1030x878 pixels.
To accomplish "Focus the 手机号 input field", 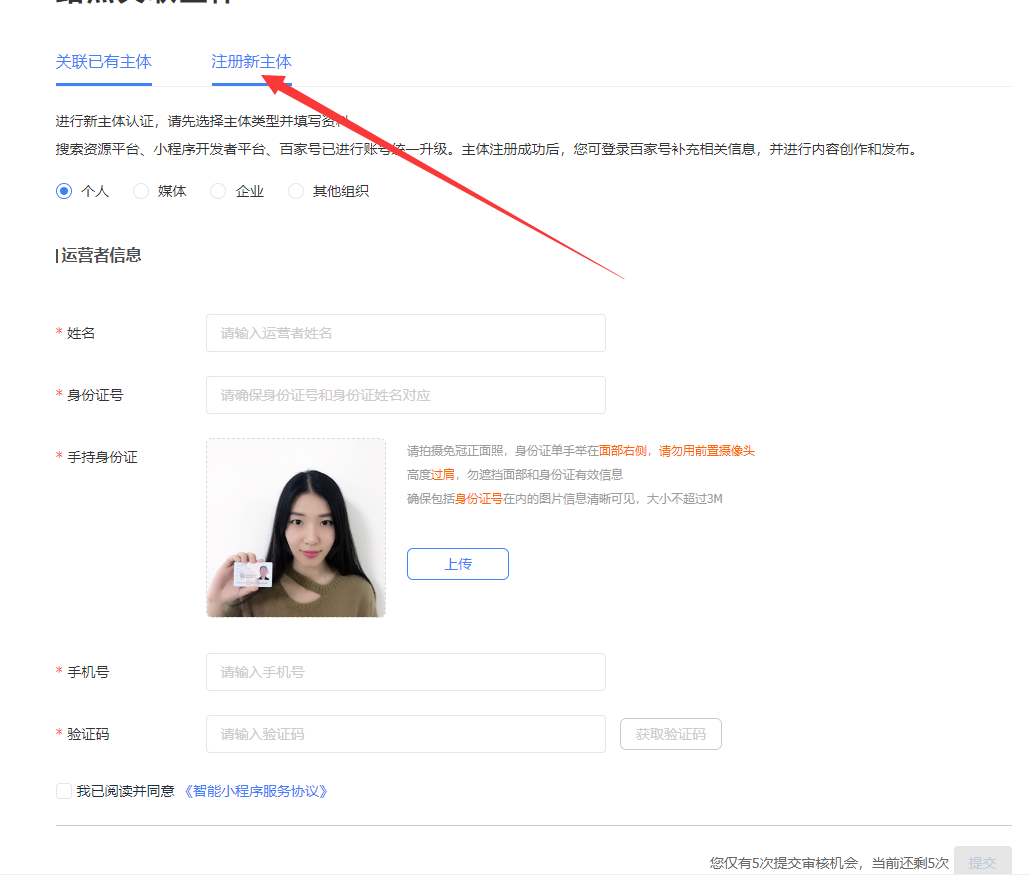I will (406, 672).
